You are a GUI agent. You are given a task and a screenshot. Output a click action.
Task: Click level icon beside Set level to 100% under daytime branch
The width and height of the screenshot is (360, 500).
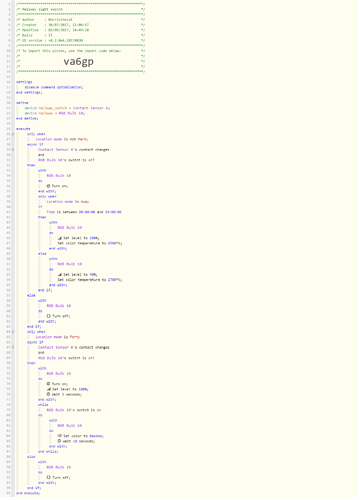click(59, 238)
